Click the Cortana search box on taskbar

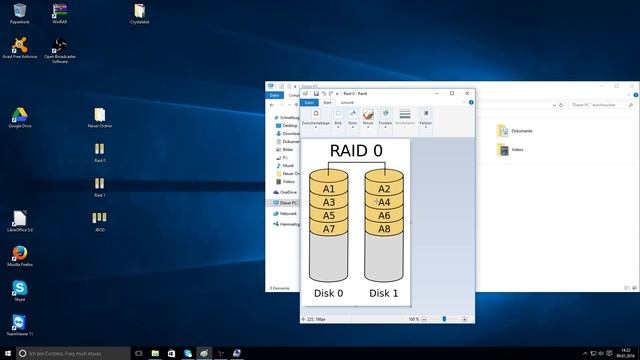pos(73,353)
